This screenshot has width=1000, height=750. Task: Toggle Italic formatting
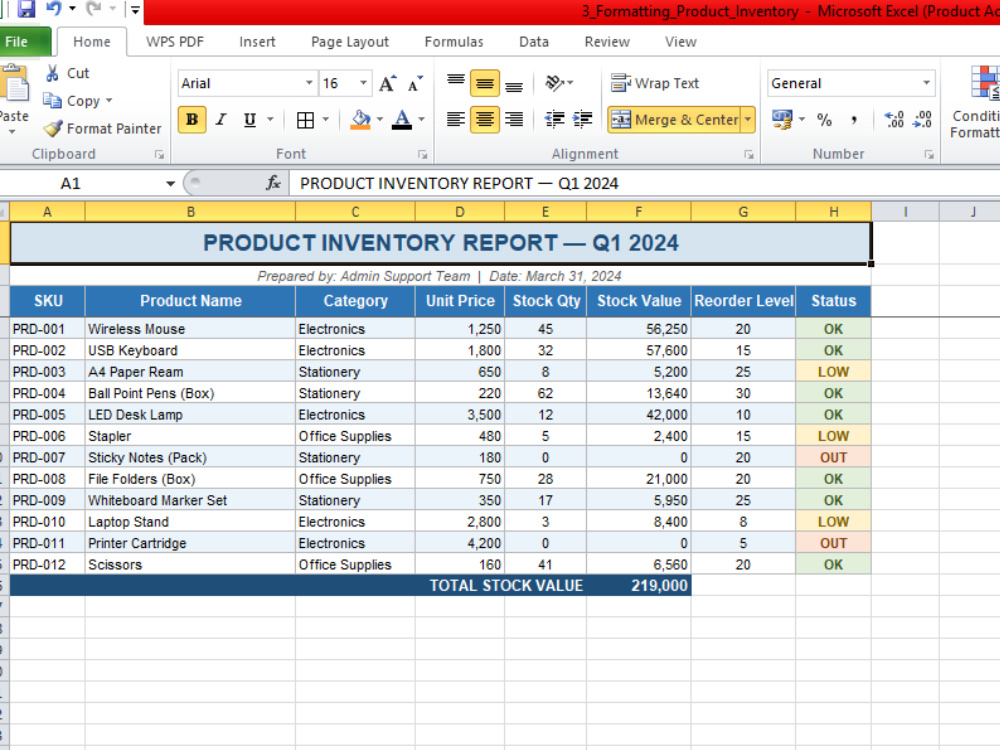click(221, 120)
